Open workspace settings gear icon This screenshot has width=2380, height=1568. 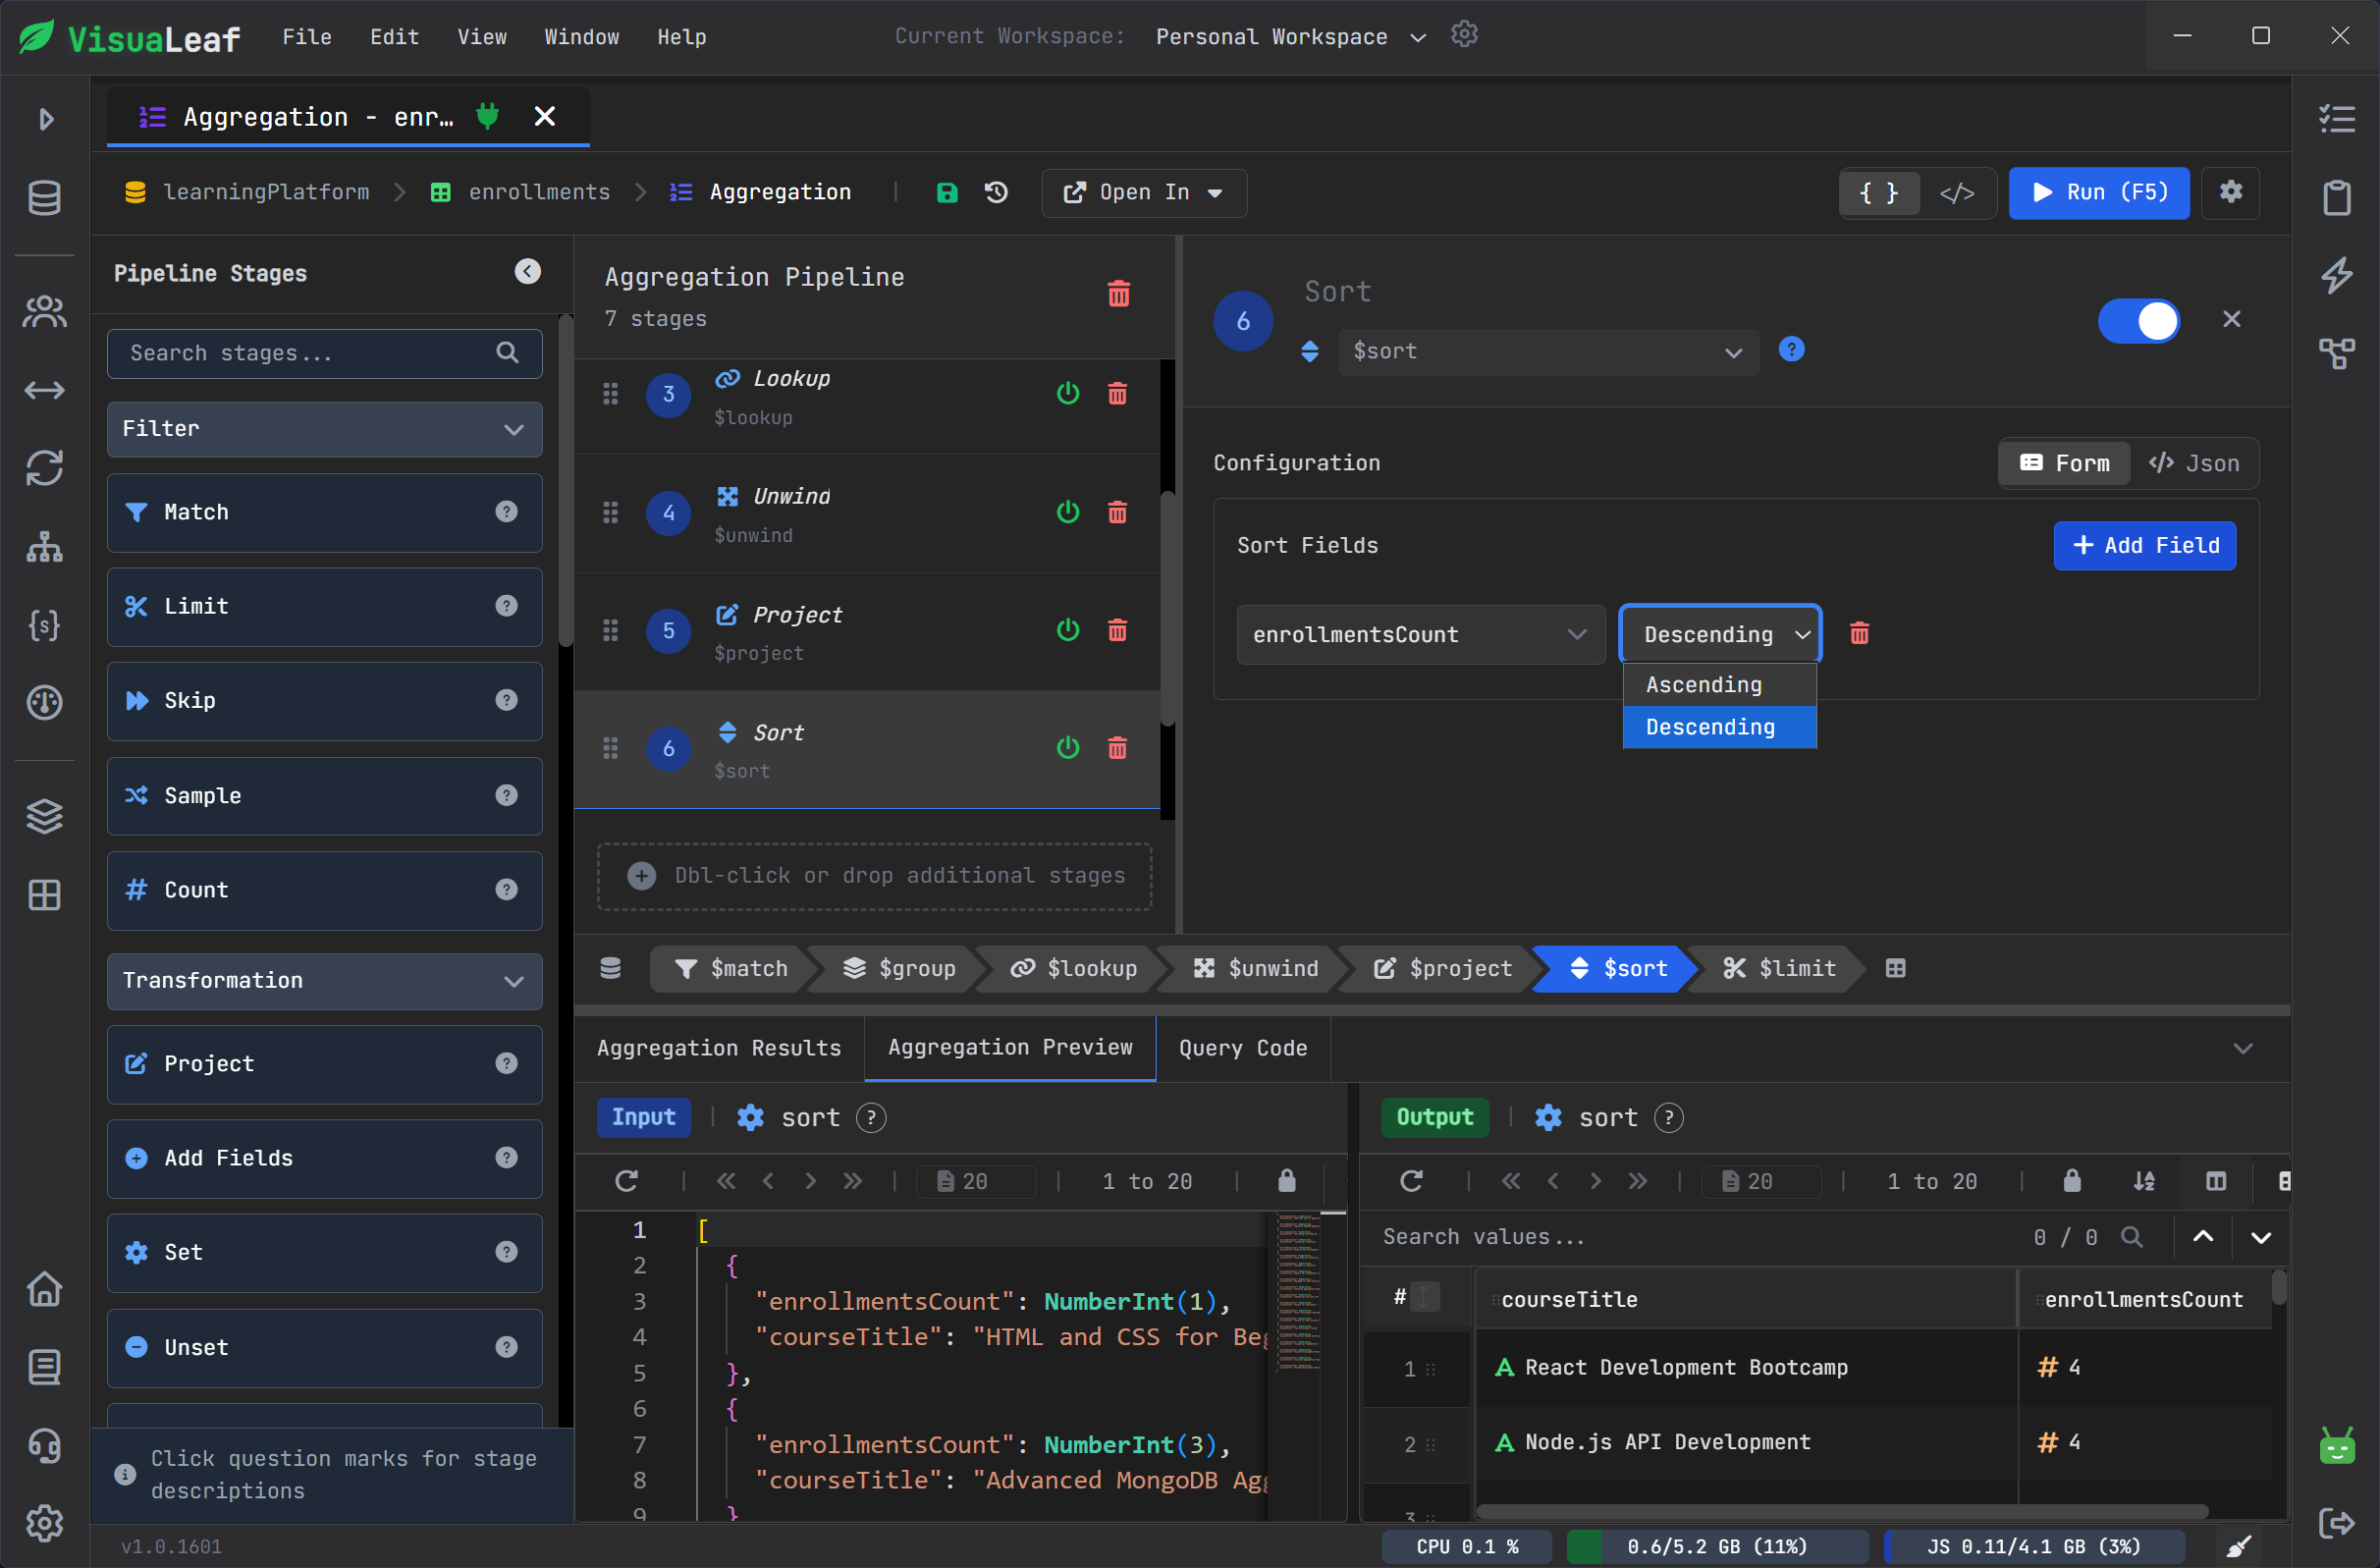(1464, 34)
